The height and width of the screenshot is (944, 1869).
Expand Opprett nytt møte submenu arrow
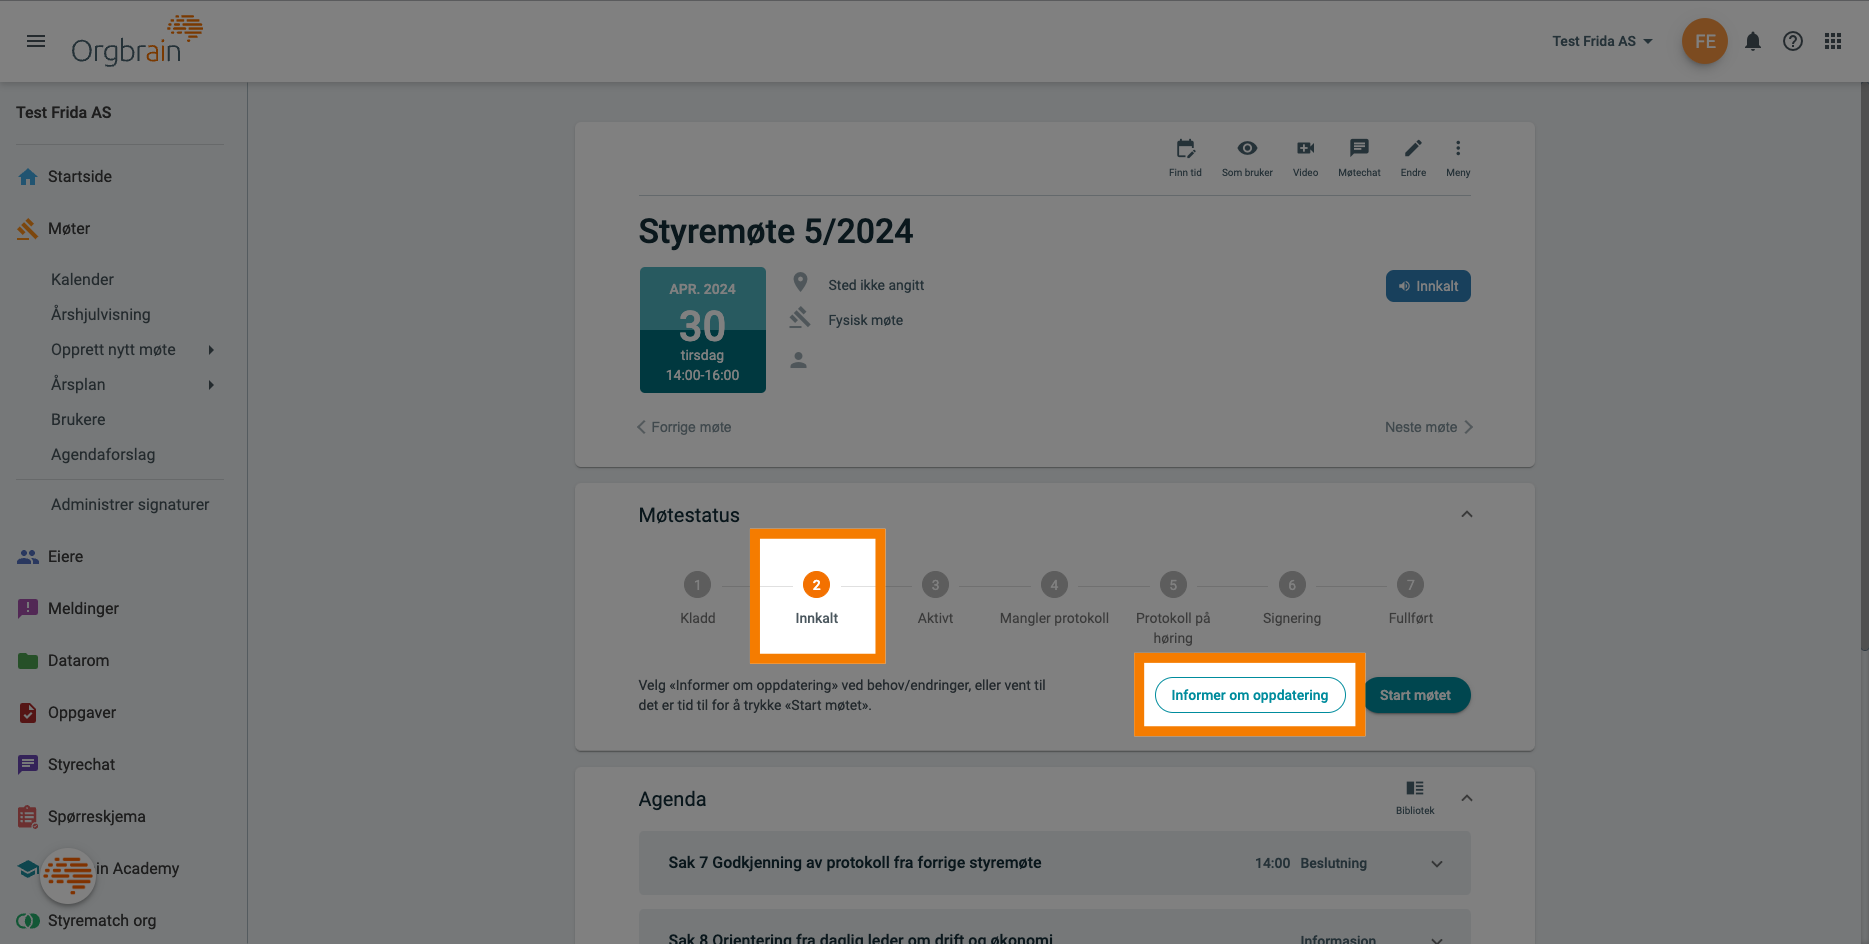[211, 349]
